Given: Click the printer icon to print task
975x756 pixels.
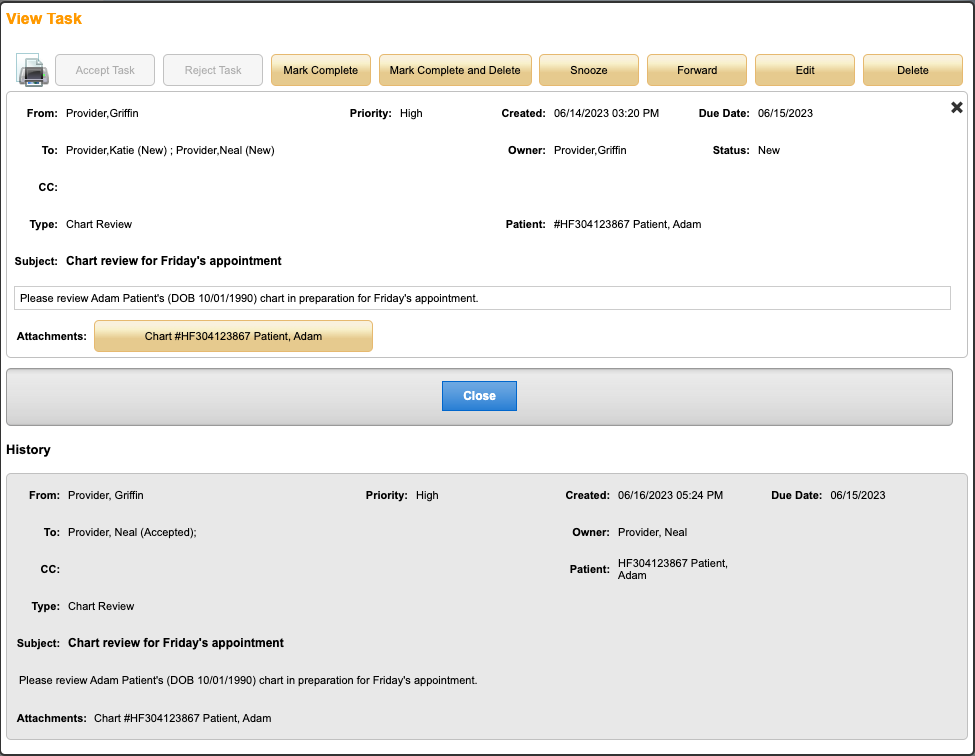Looking at the screenshot, I should point(32,71).
